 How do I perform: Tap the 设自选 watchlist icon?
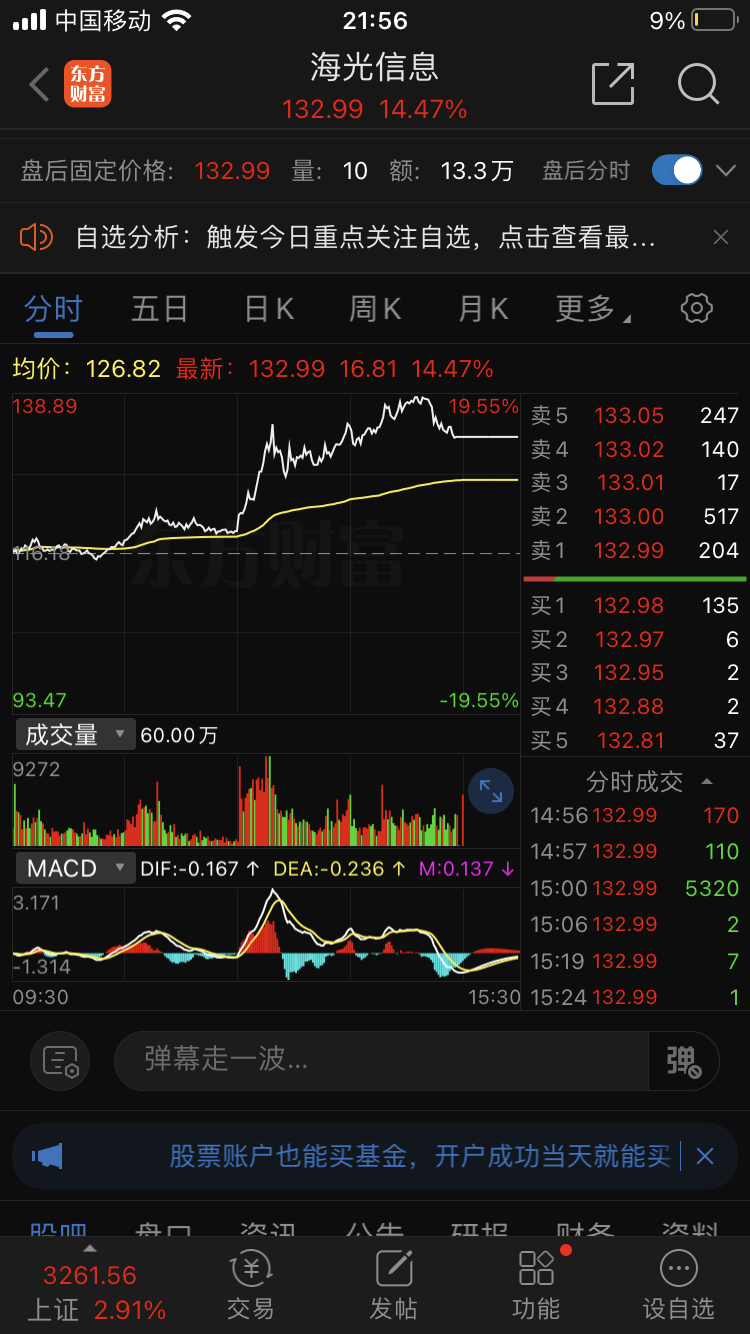point(679,1286)
